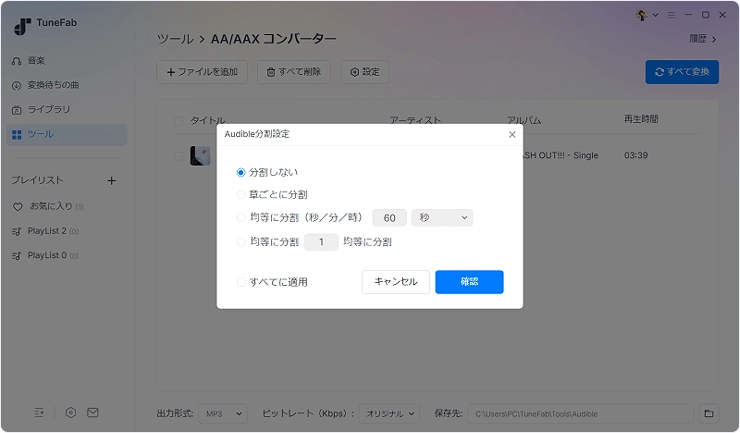Click the blue 確認 button
This screenshot has height=433, width=740.
click(x=469, y=282)
